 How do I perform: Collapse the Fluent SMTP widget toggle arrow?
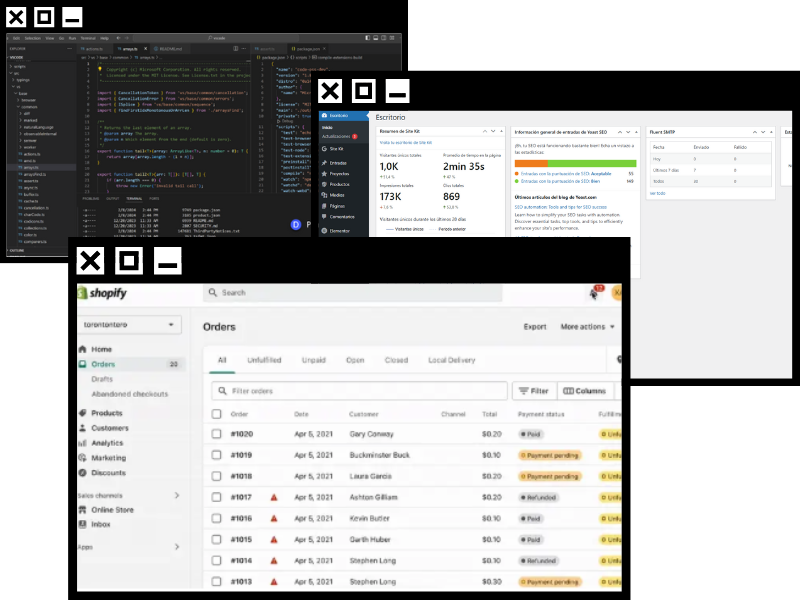coord(771,132)
